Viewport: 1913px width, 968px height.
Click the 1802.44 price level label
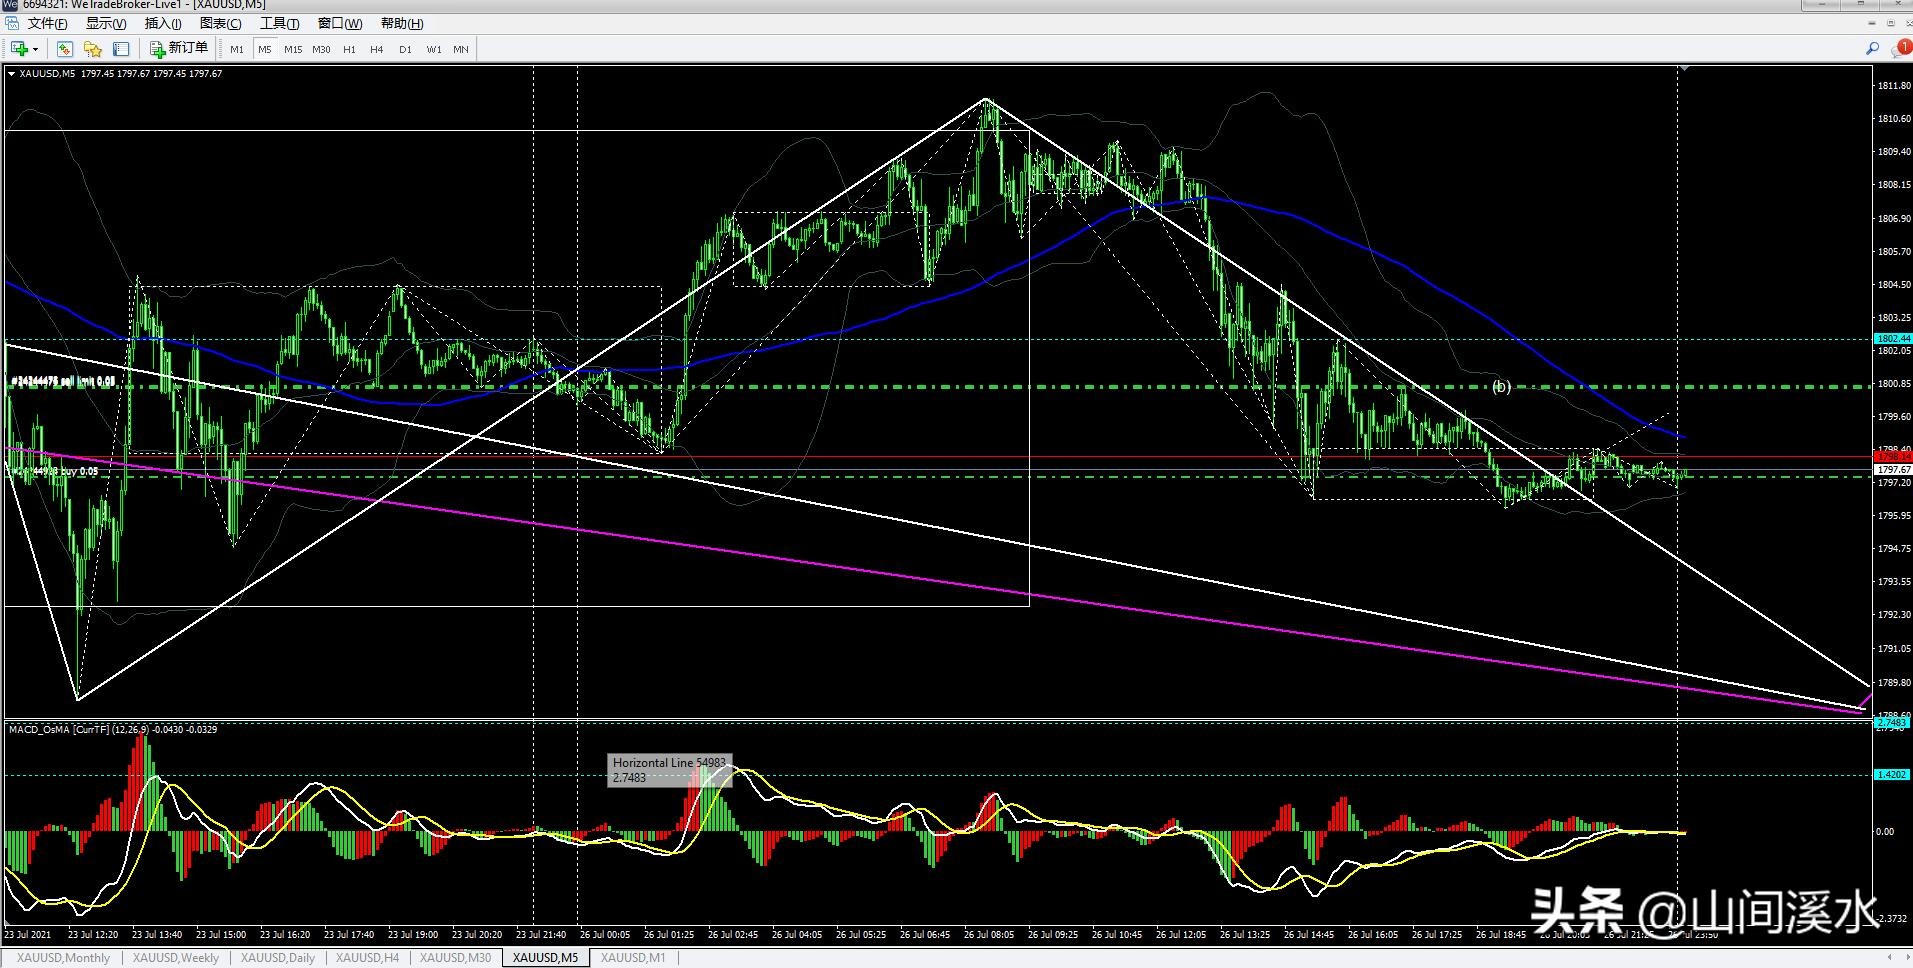pos(1892,339)
